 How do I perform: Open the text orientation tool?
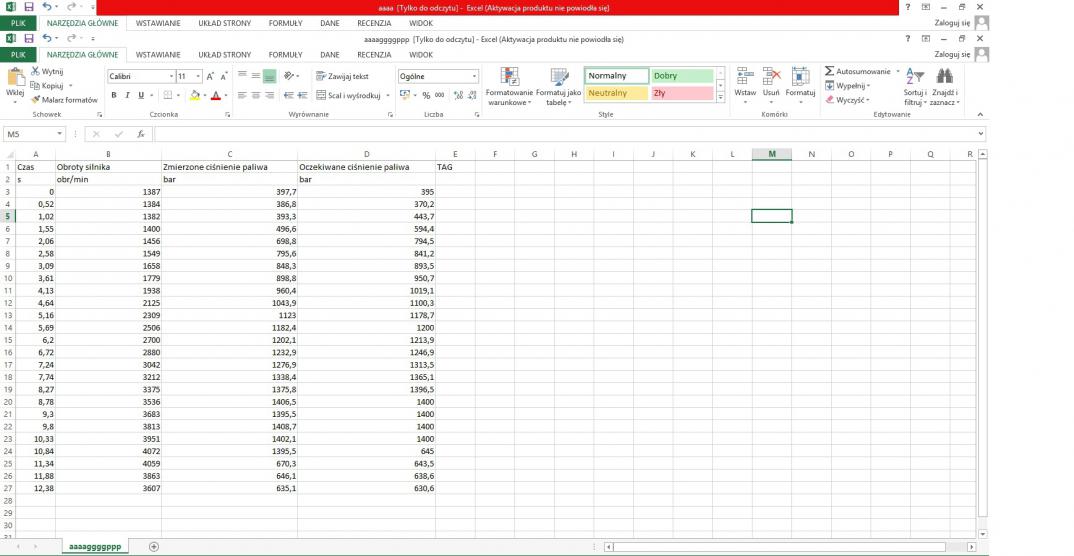pyautogui.click(x=290, y=76)
